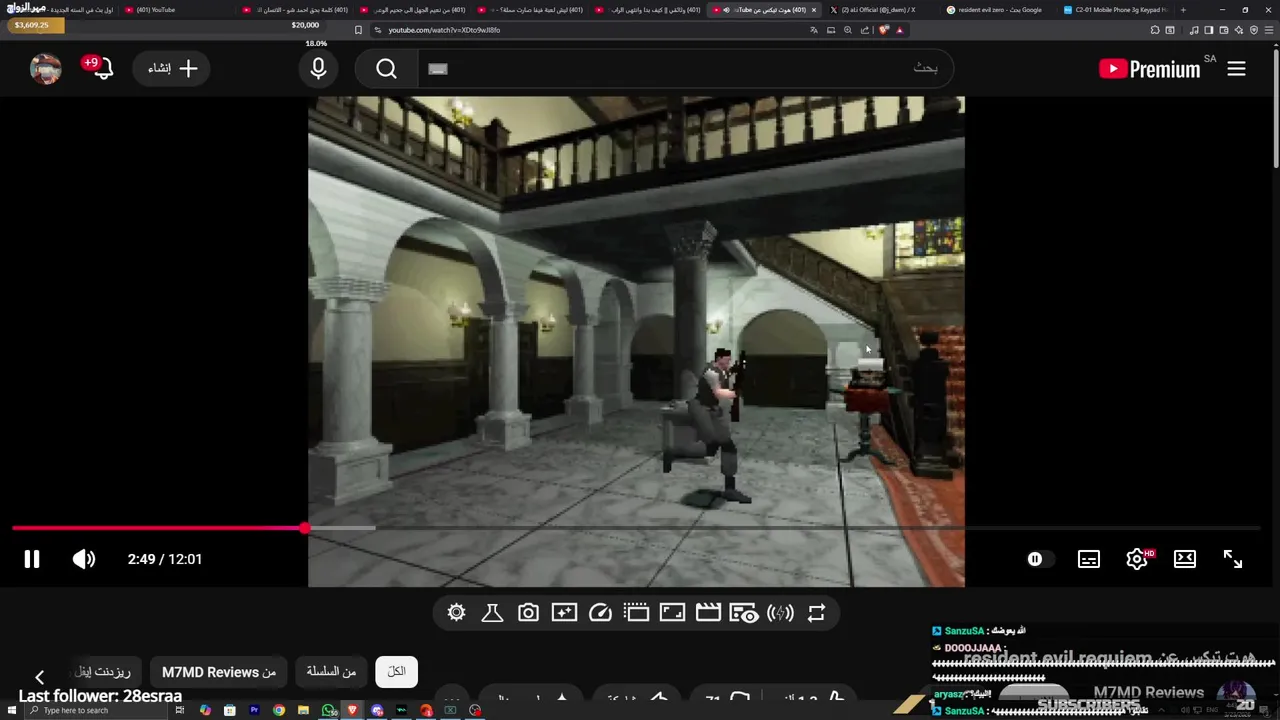This screenshot has width=1280, height=720.
Task: Open a new browser tab with plus button
Action: tap(1183, 10)
